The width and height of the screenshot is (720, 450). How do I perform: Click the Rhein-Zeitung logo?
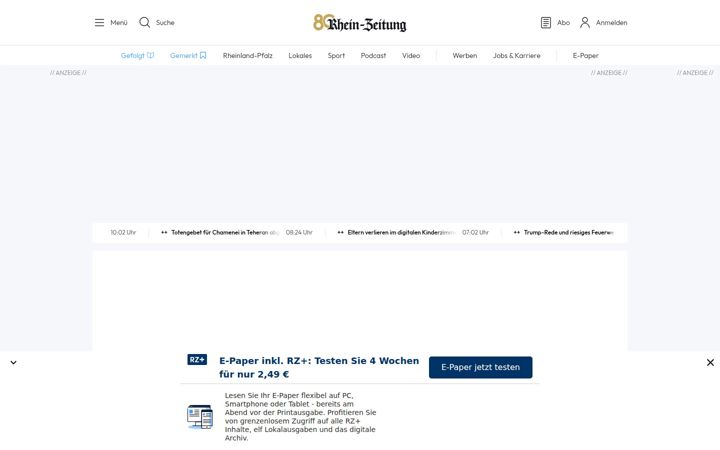coord(360,23)
